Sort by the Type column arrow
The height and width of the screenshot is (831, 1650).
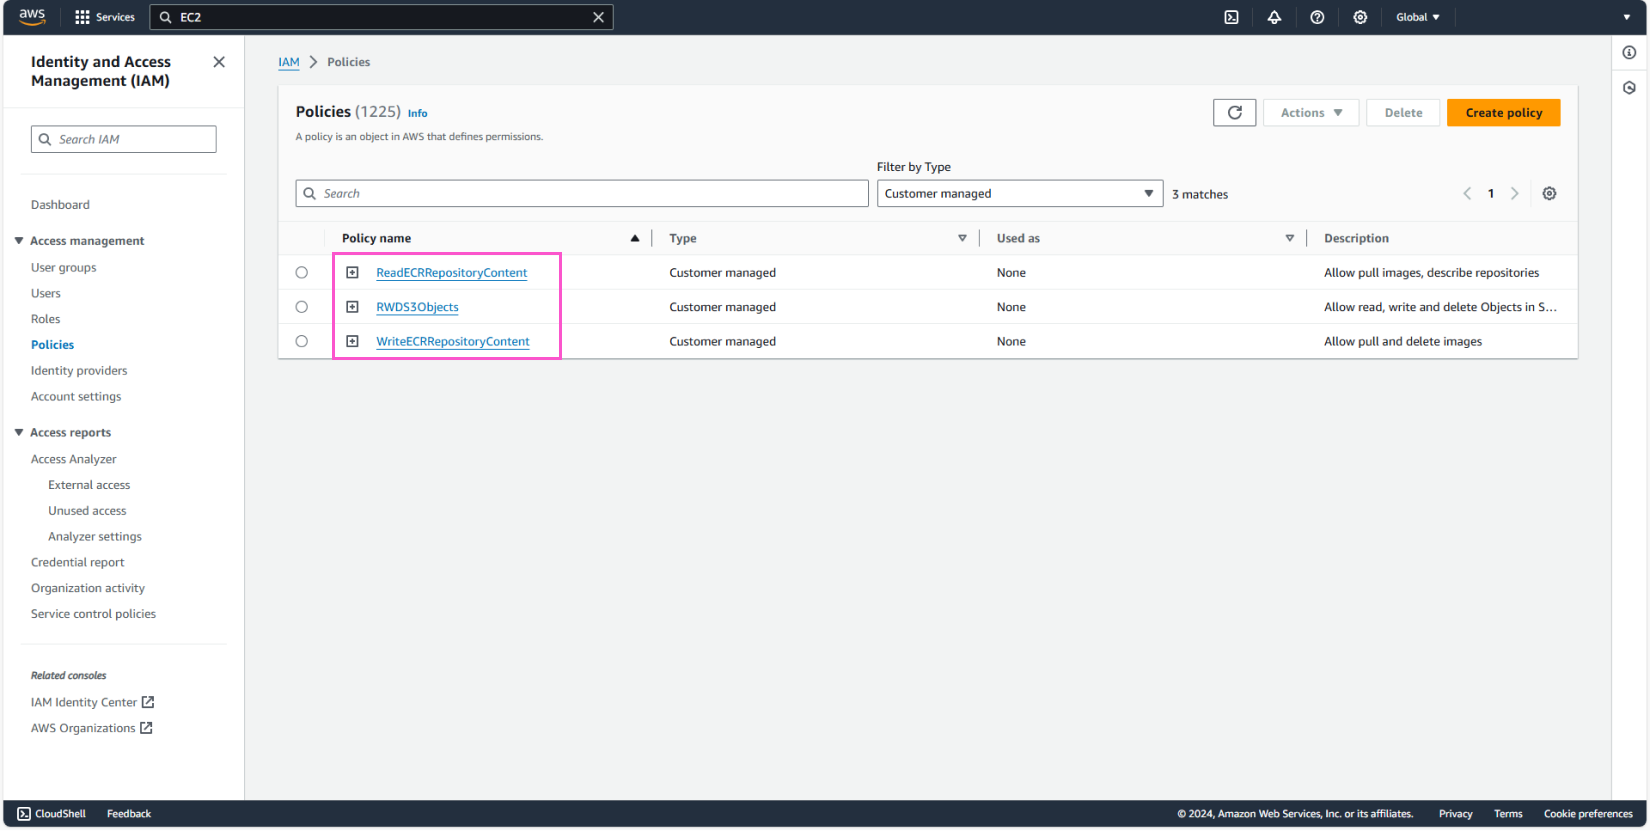click(962, 238)
